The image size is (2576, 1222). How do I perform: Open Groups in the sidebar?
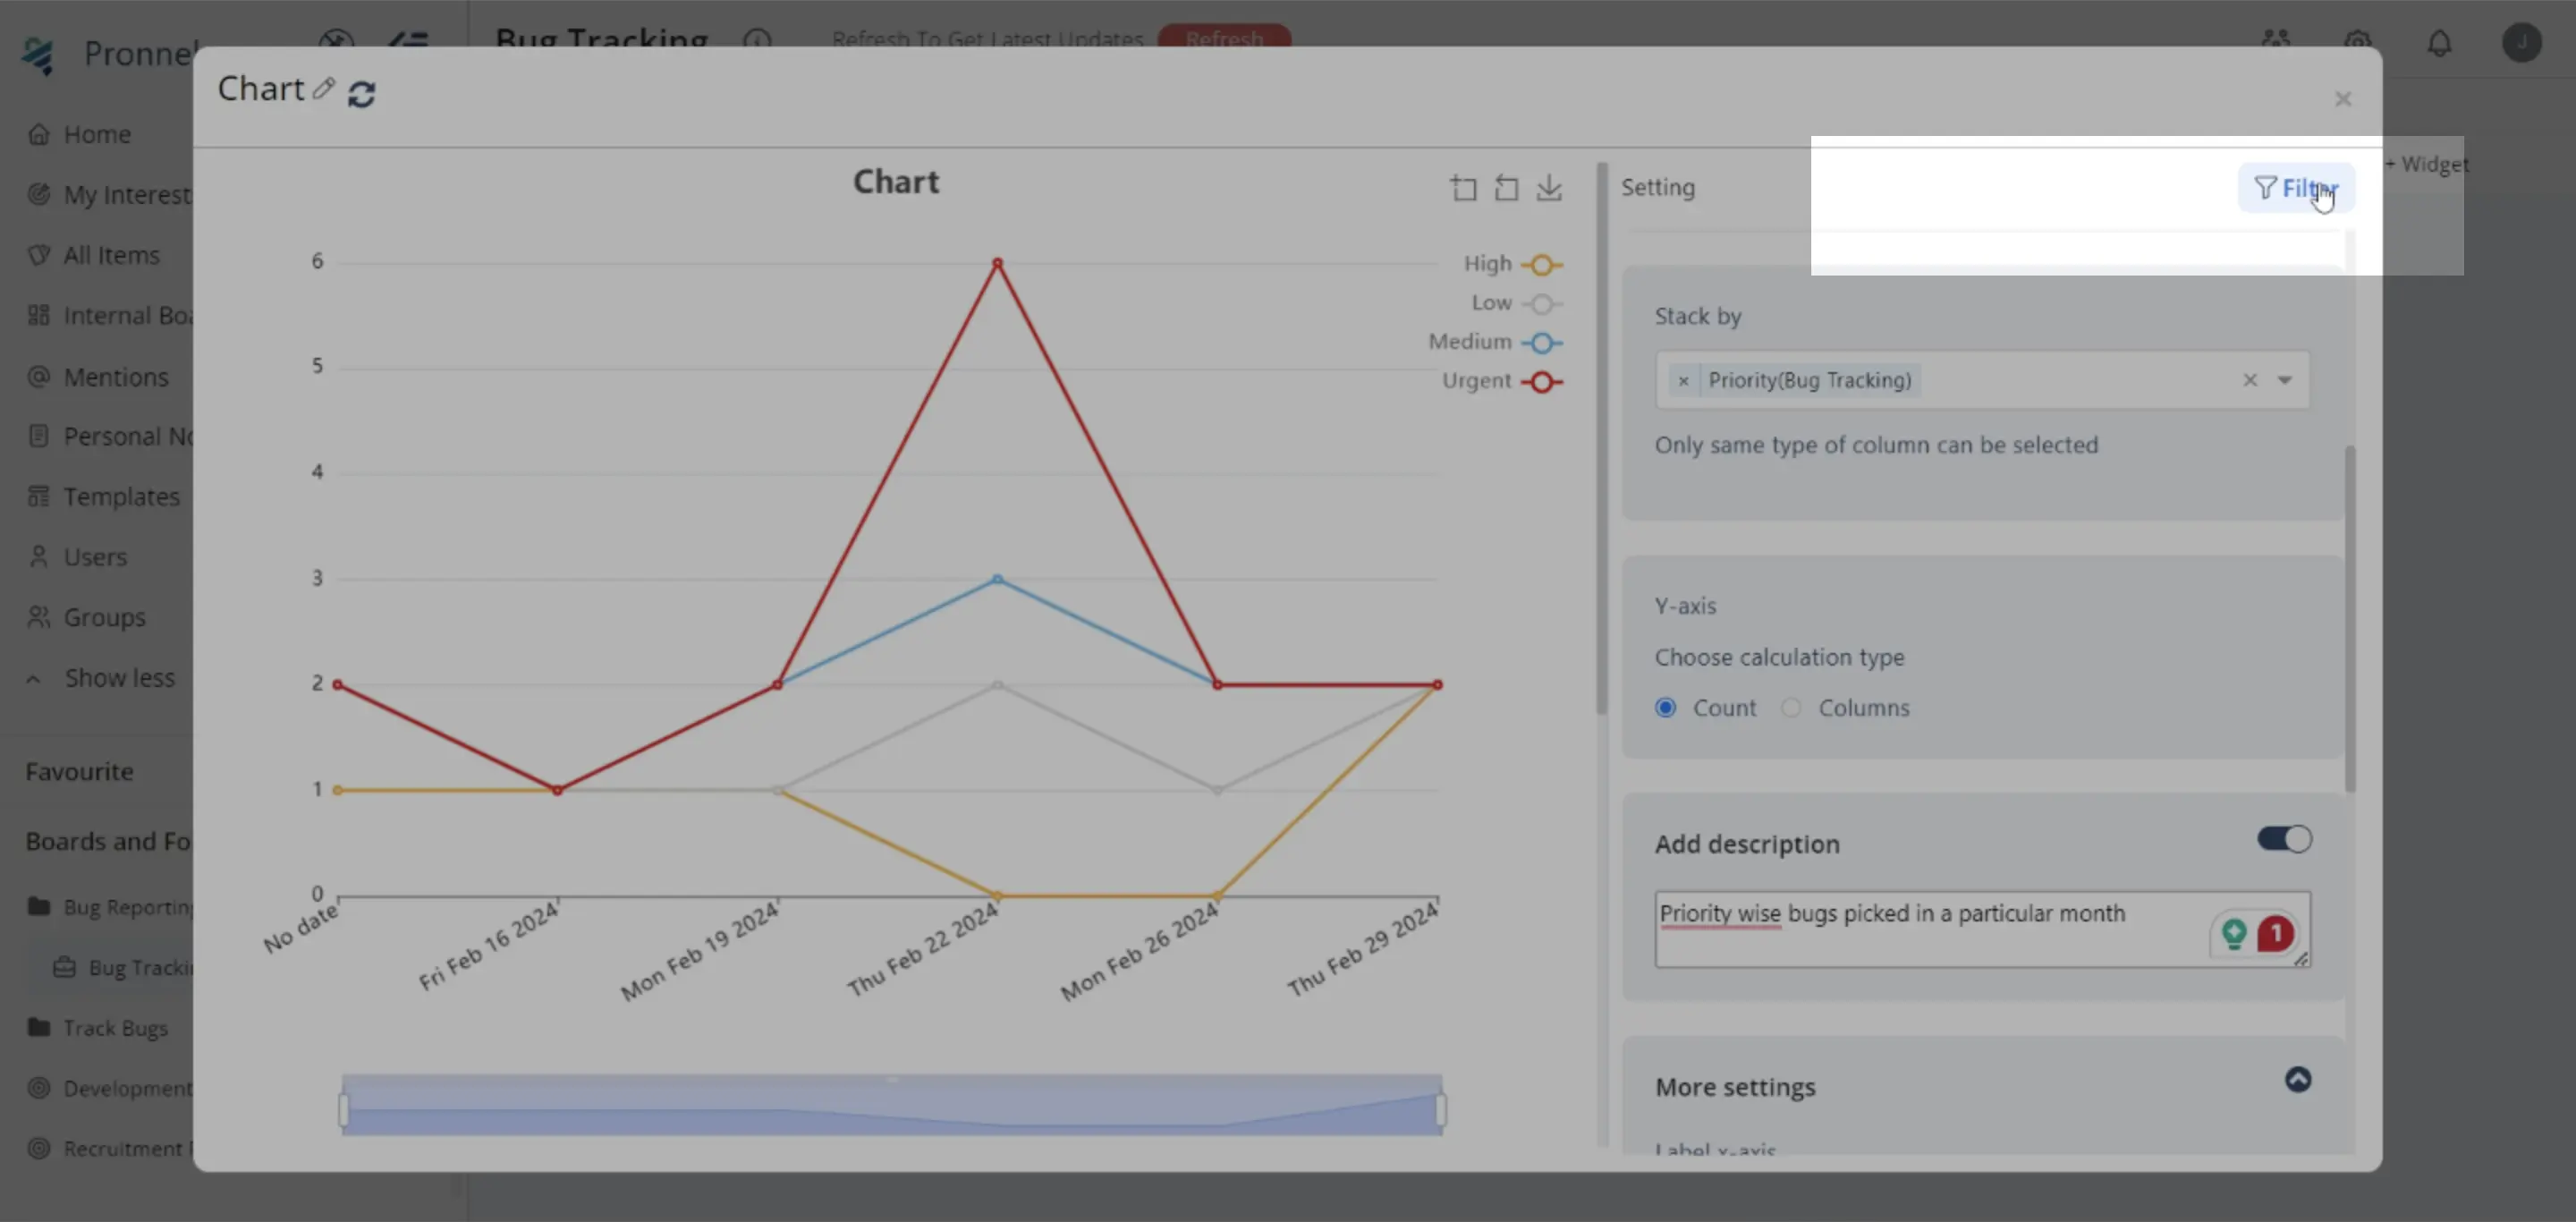104,618
